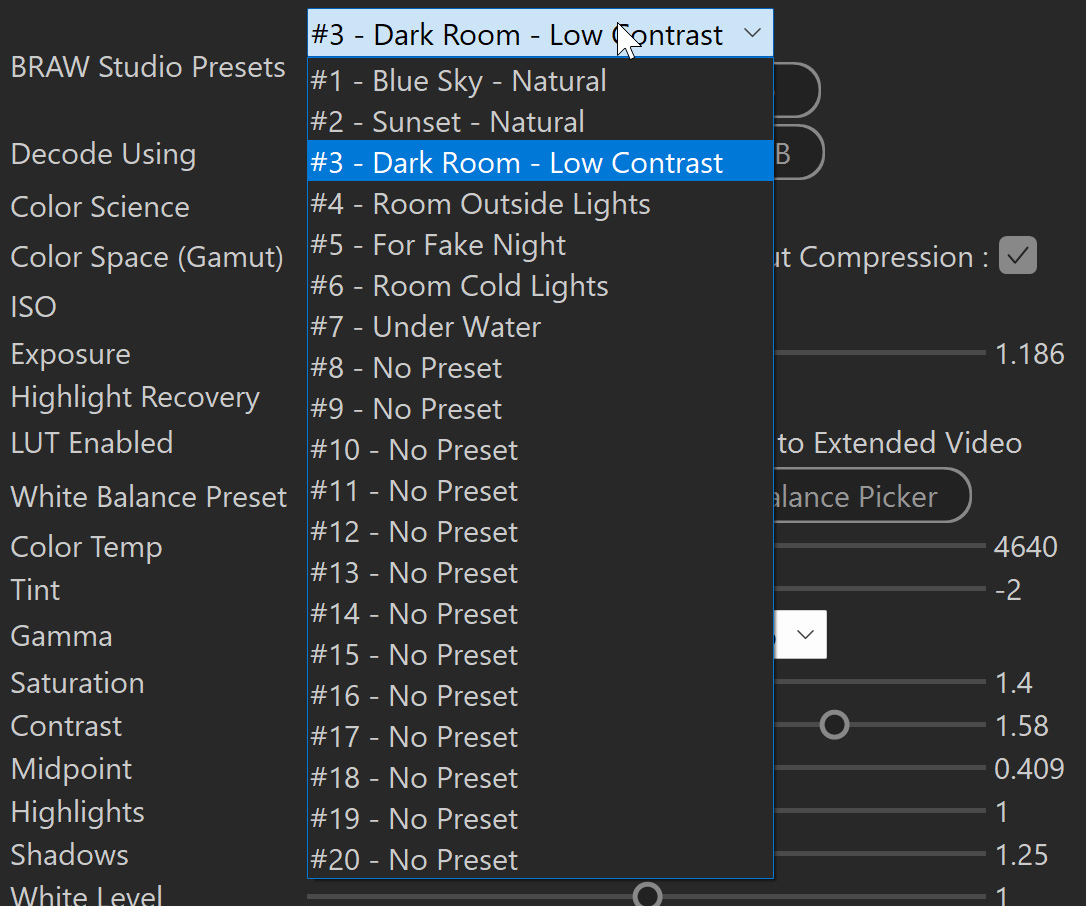Collapse the preset dropdown via its chevron
Image resolution: width=1086 pixels, height=906 pixels.
(x=752, y=32)
